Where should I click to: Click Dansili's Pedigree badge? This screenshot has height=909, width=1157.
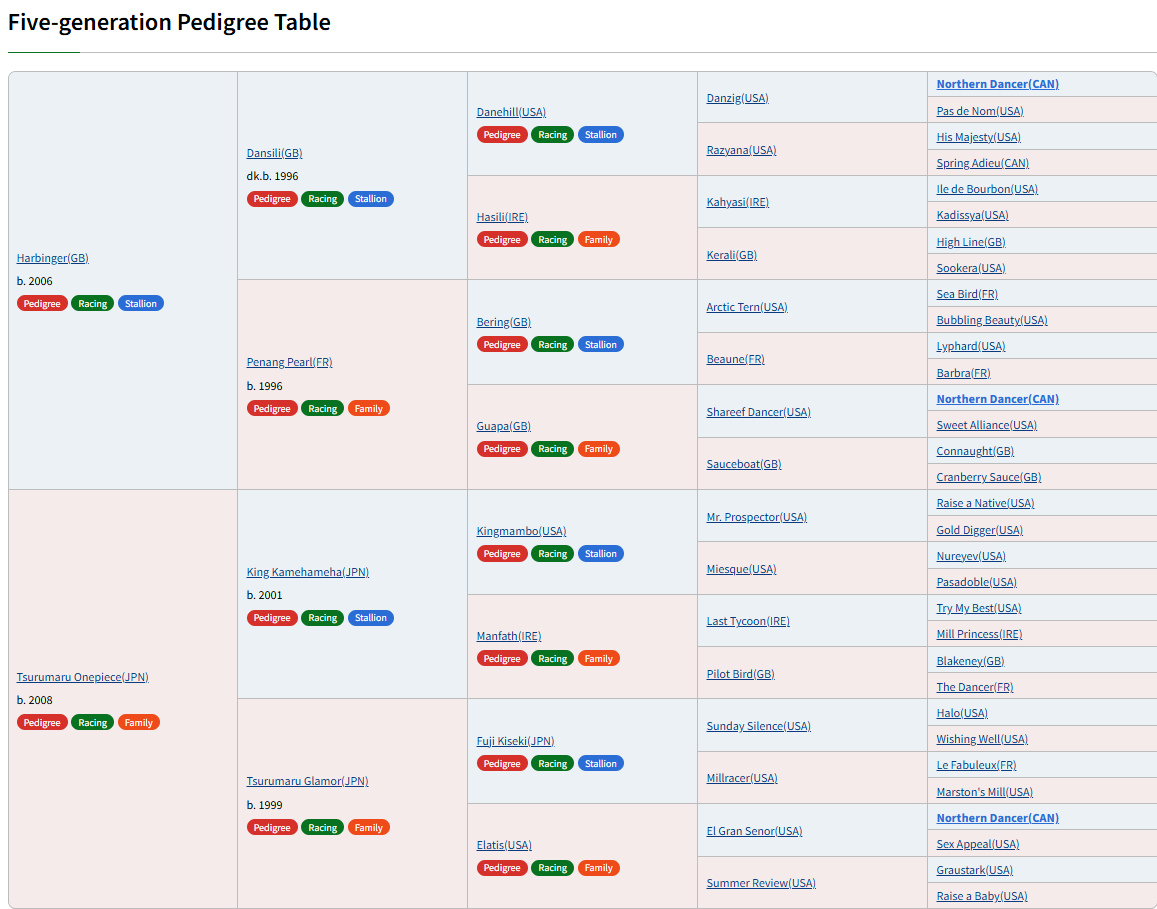[272, 198]
